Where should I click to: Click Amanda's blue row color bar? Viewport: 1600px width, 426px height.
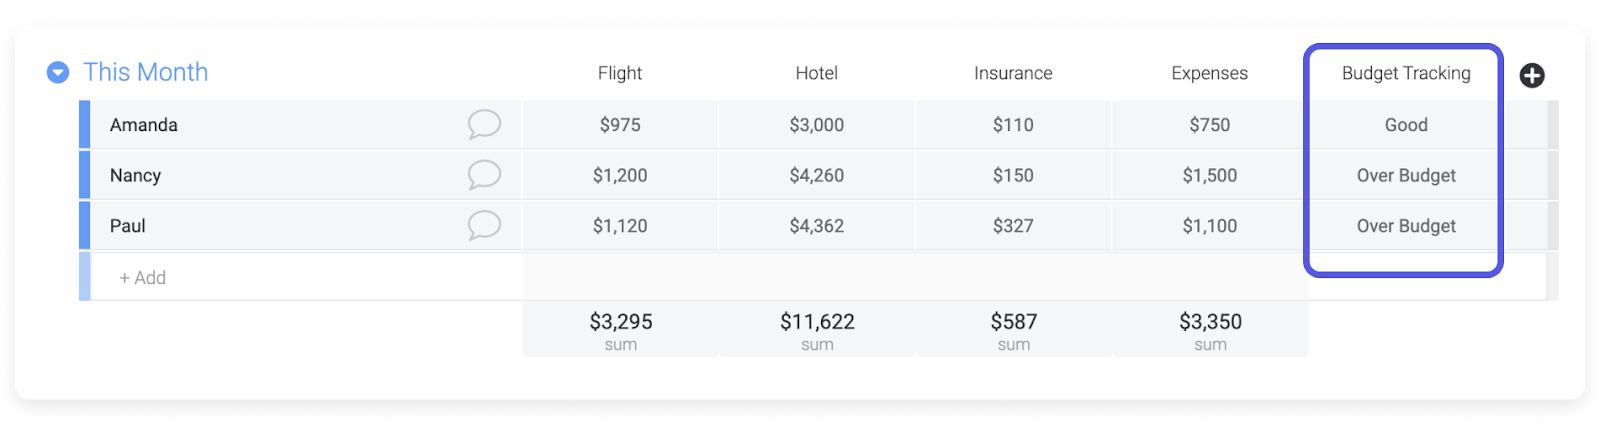[85, 124]
